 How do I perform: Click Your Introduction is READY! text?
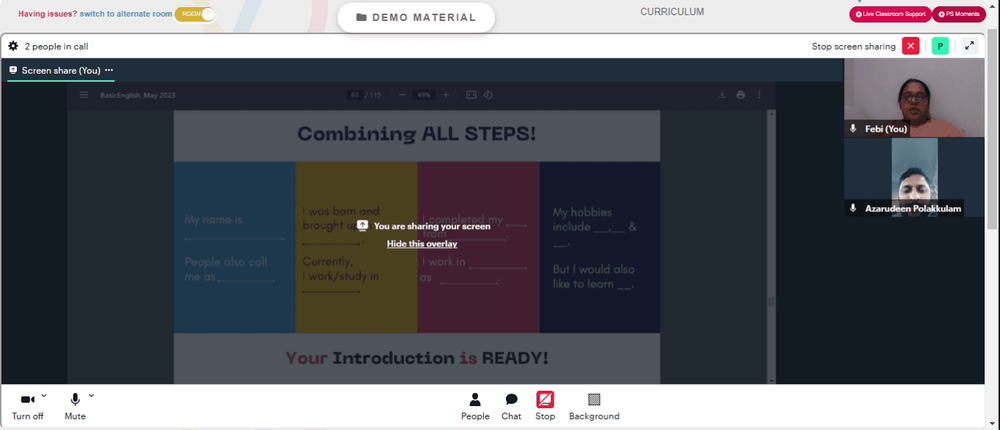(x=416, y=358)
